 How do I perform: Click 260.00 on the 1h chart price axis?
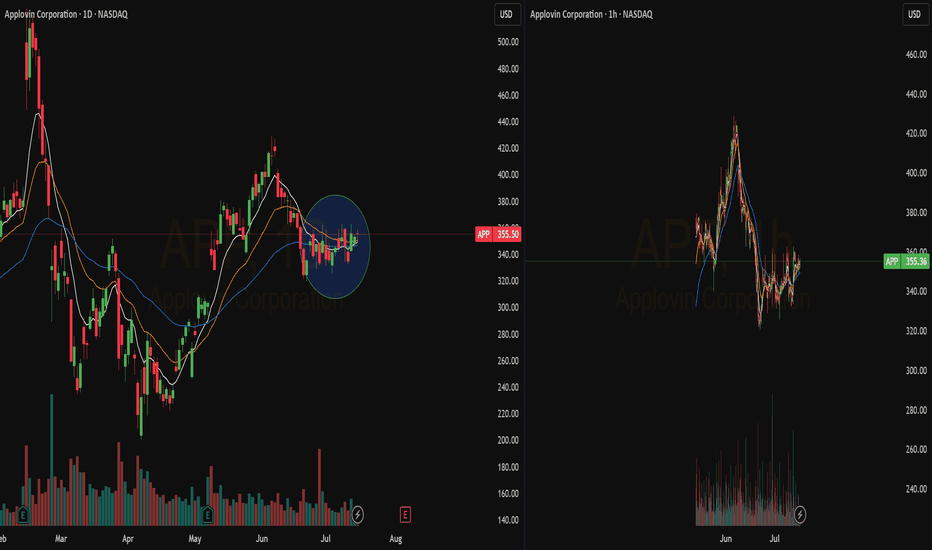tap(916, 450)
